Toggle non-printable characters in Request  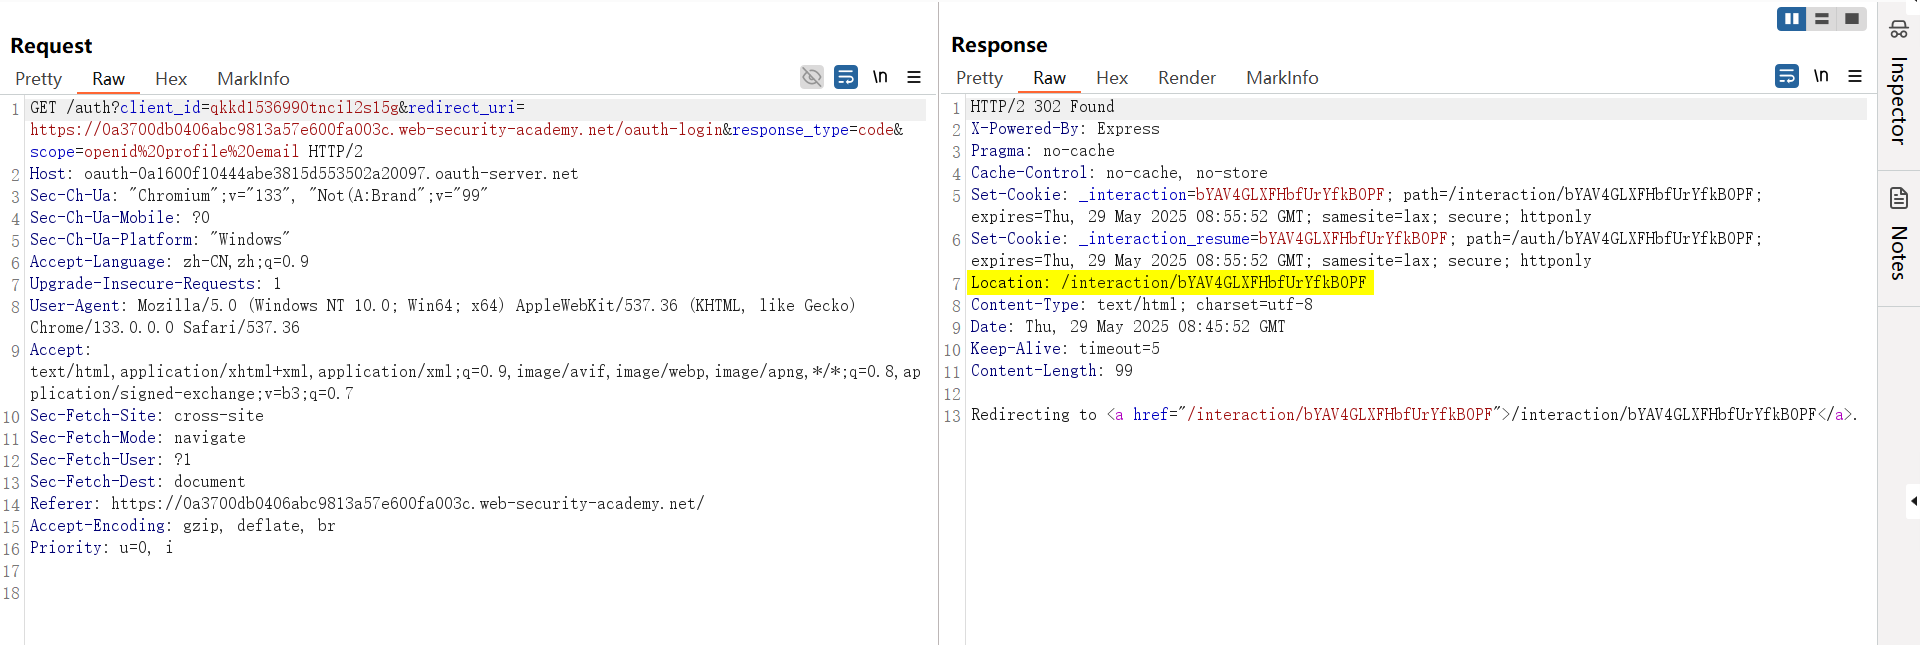(x=880, y=77)
